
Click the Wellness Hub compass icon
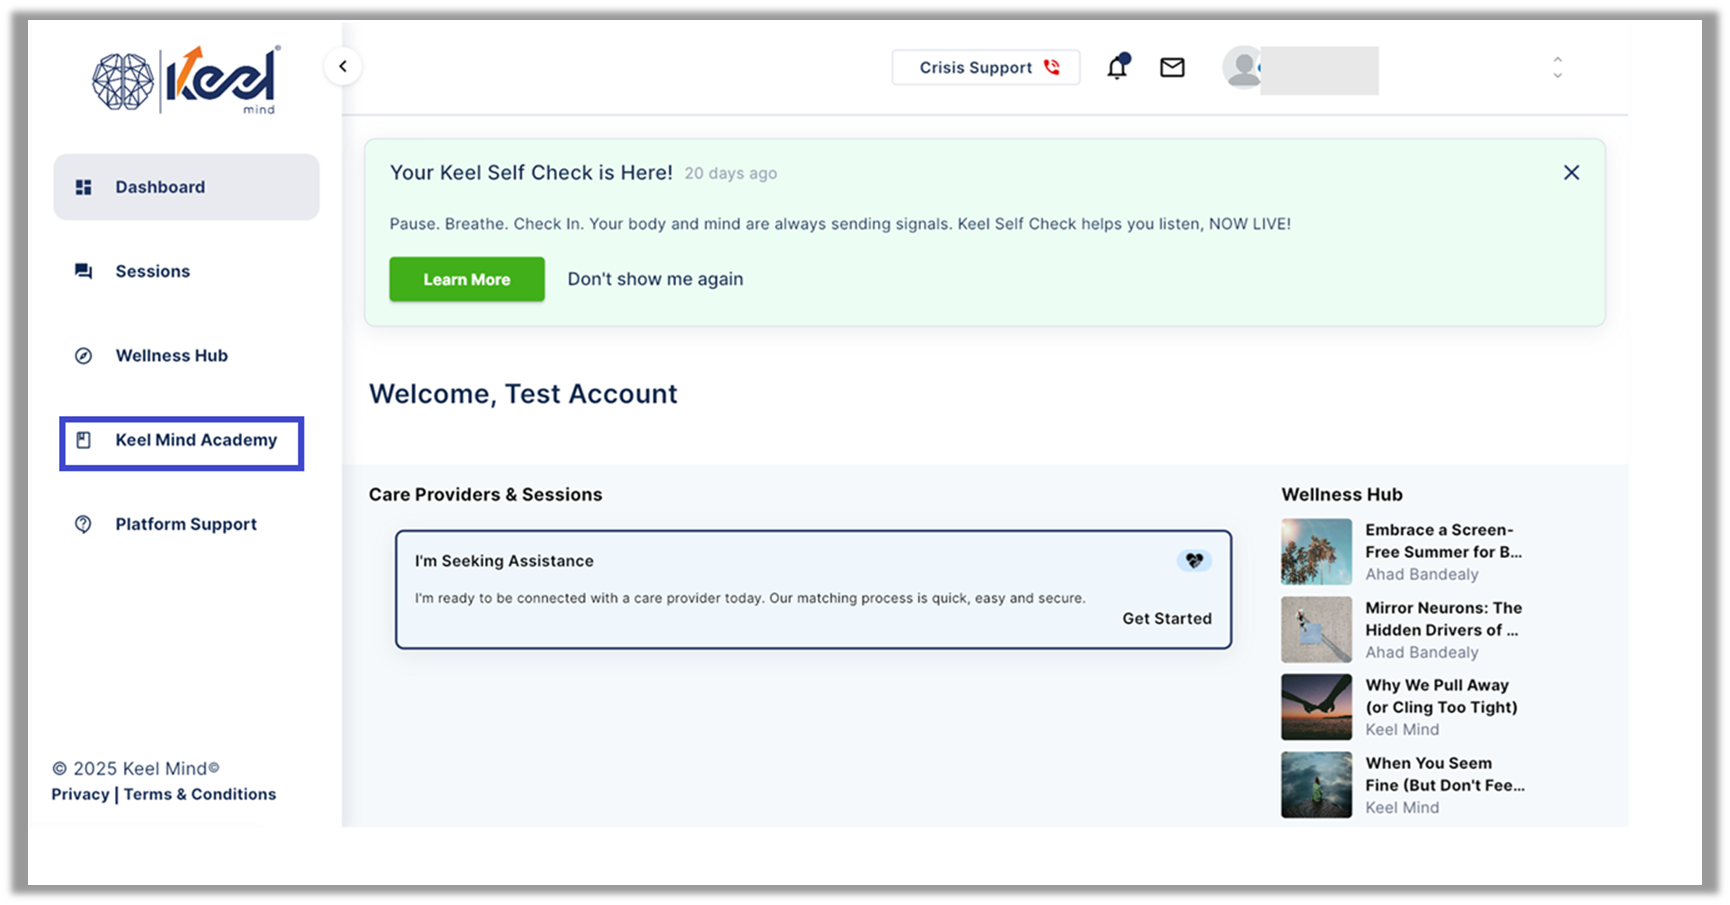point(84,355)
